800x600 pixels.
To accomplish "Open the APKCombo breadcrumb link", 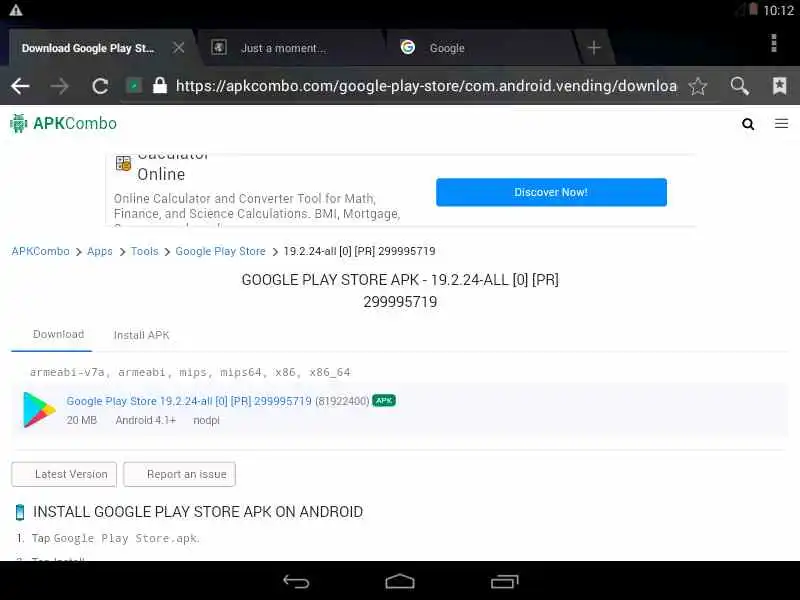I will (x=40, y=252).
